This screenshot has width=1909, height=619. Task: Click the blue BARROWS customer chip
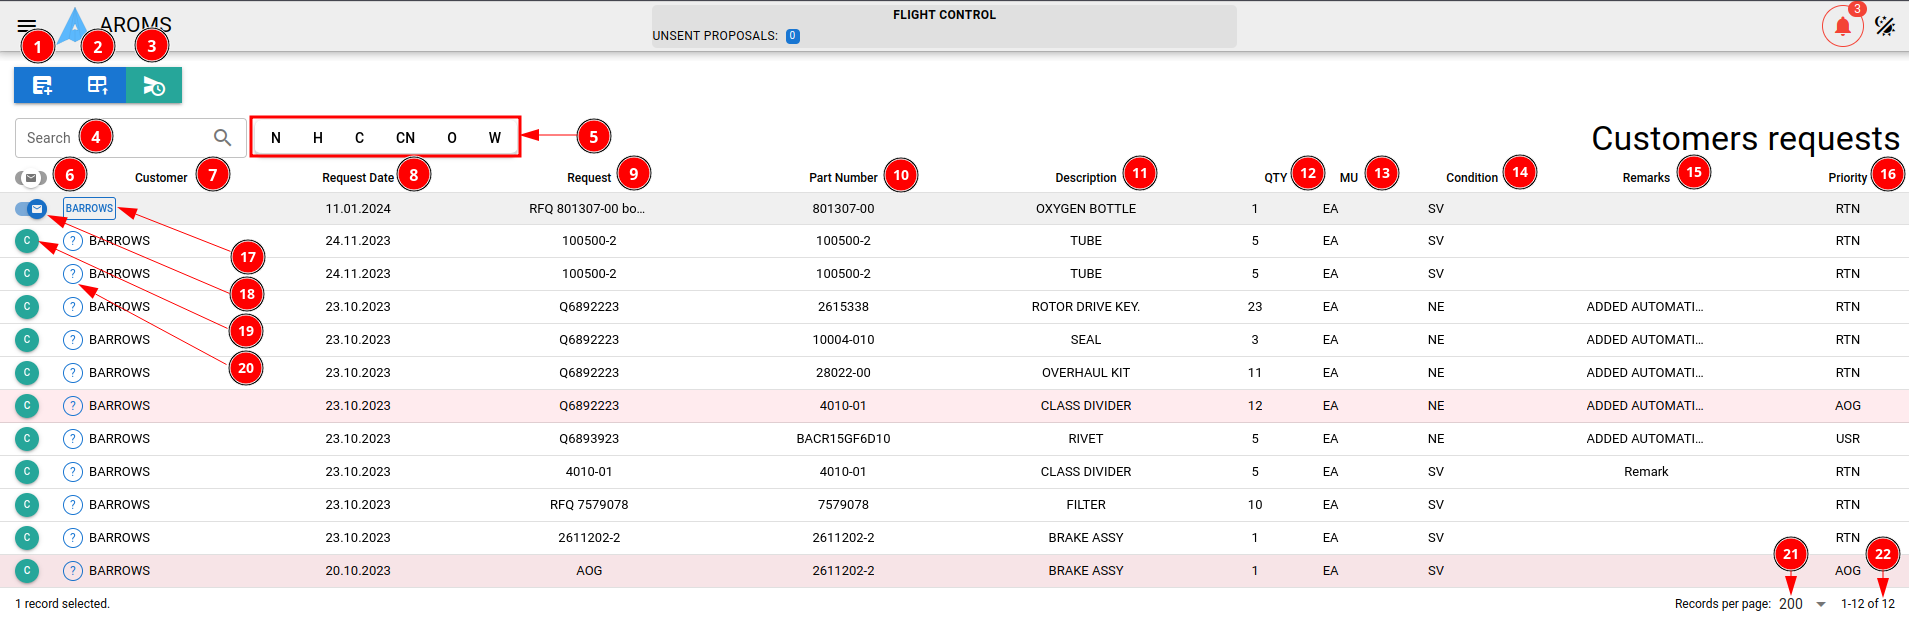(89, 209)
